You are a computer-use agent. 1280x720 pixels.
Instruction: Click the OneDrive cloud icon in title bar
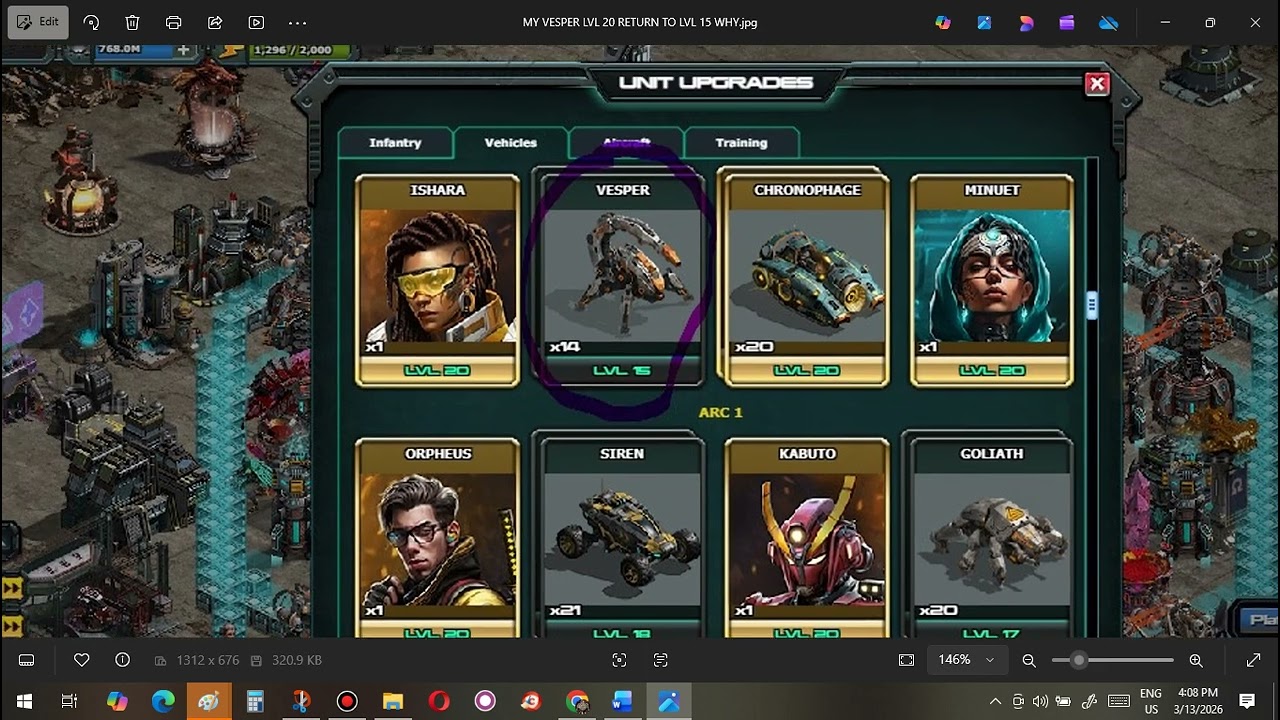point(1108,22)
